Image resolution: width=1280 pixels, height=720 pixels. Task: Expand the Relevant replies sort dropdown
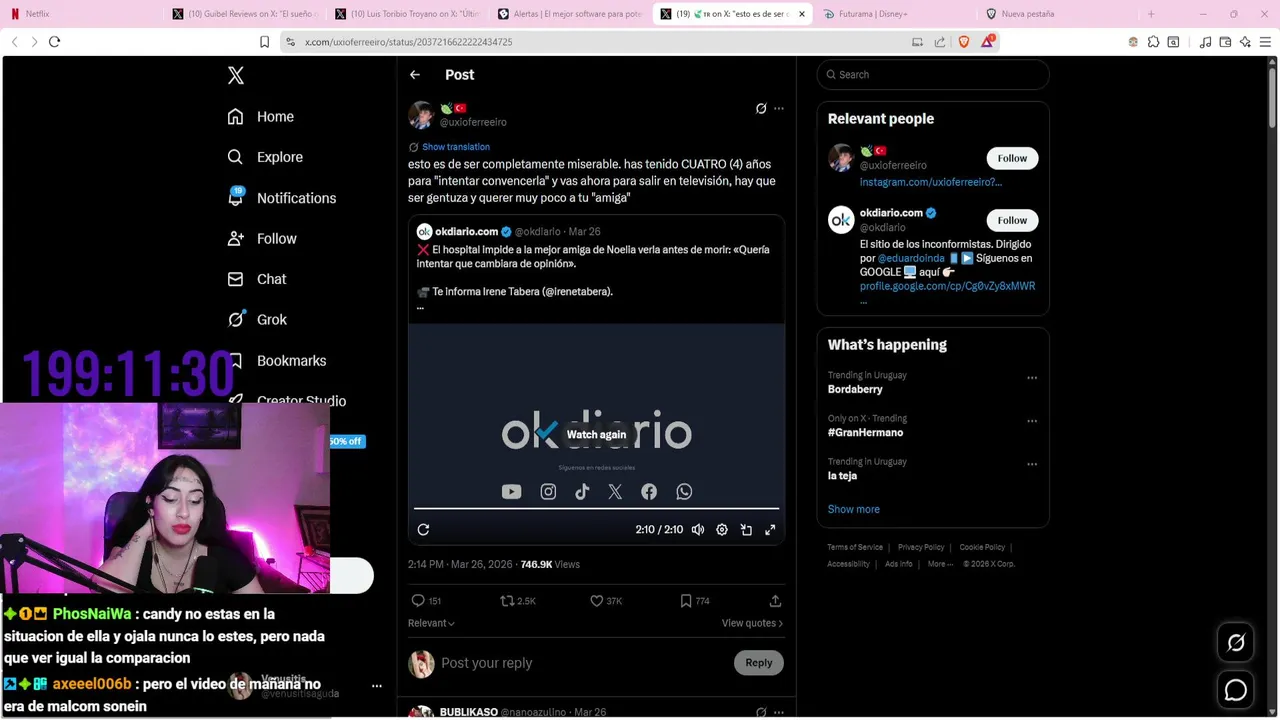click(431, 623)
